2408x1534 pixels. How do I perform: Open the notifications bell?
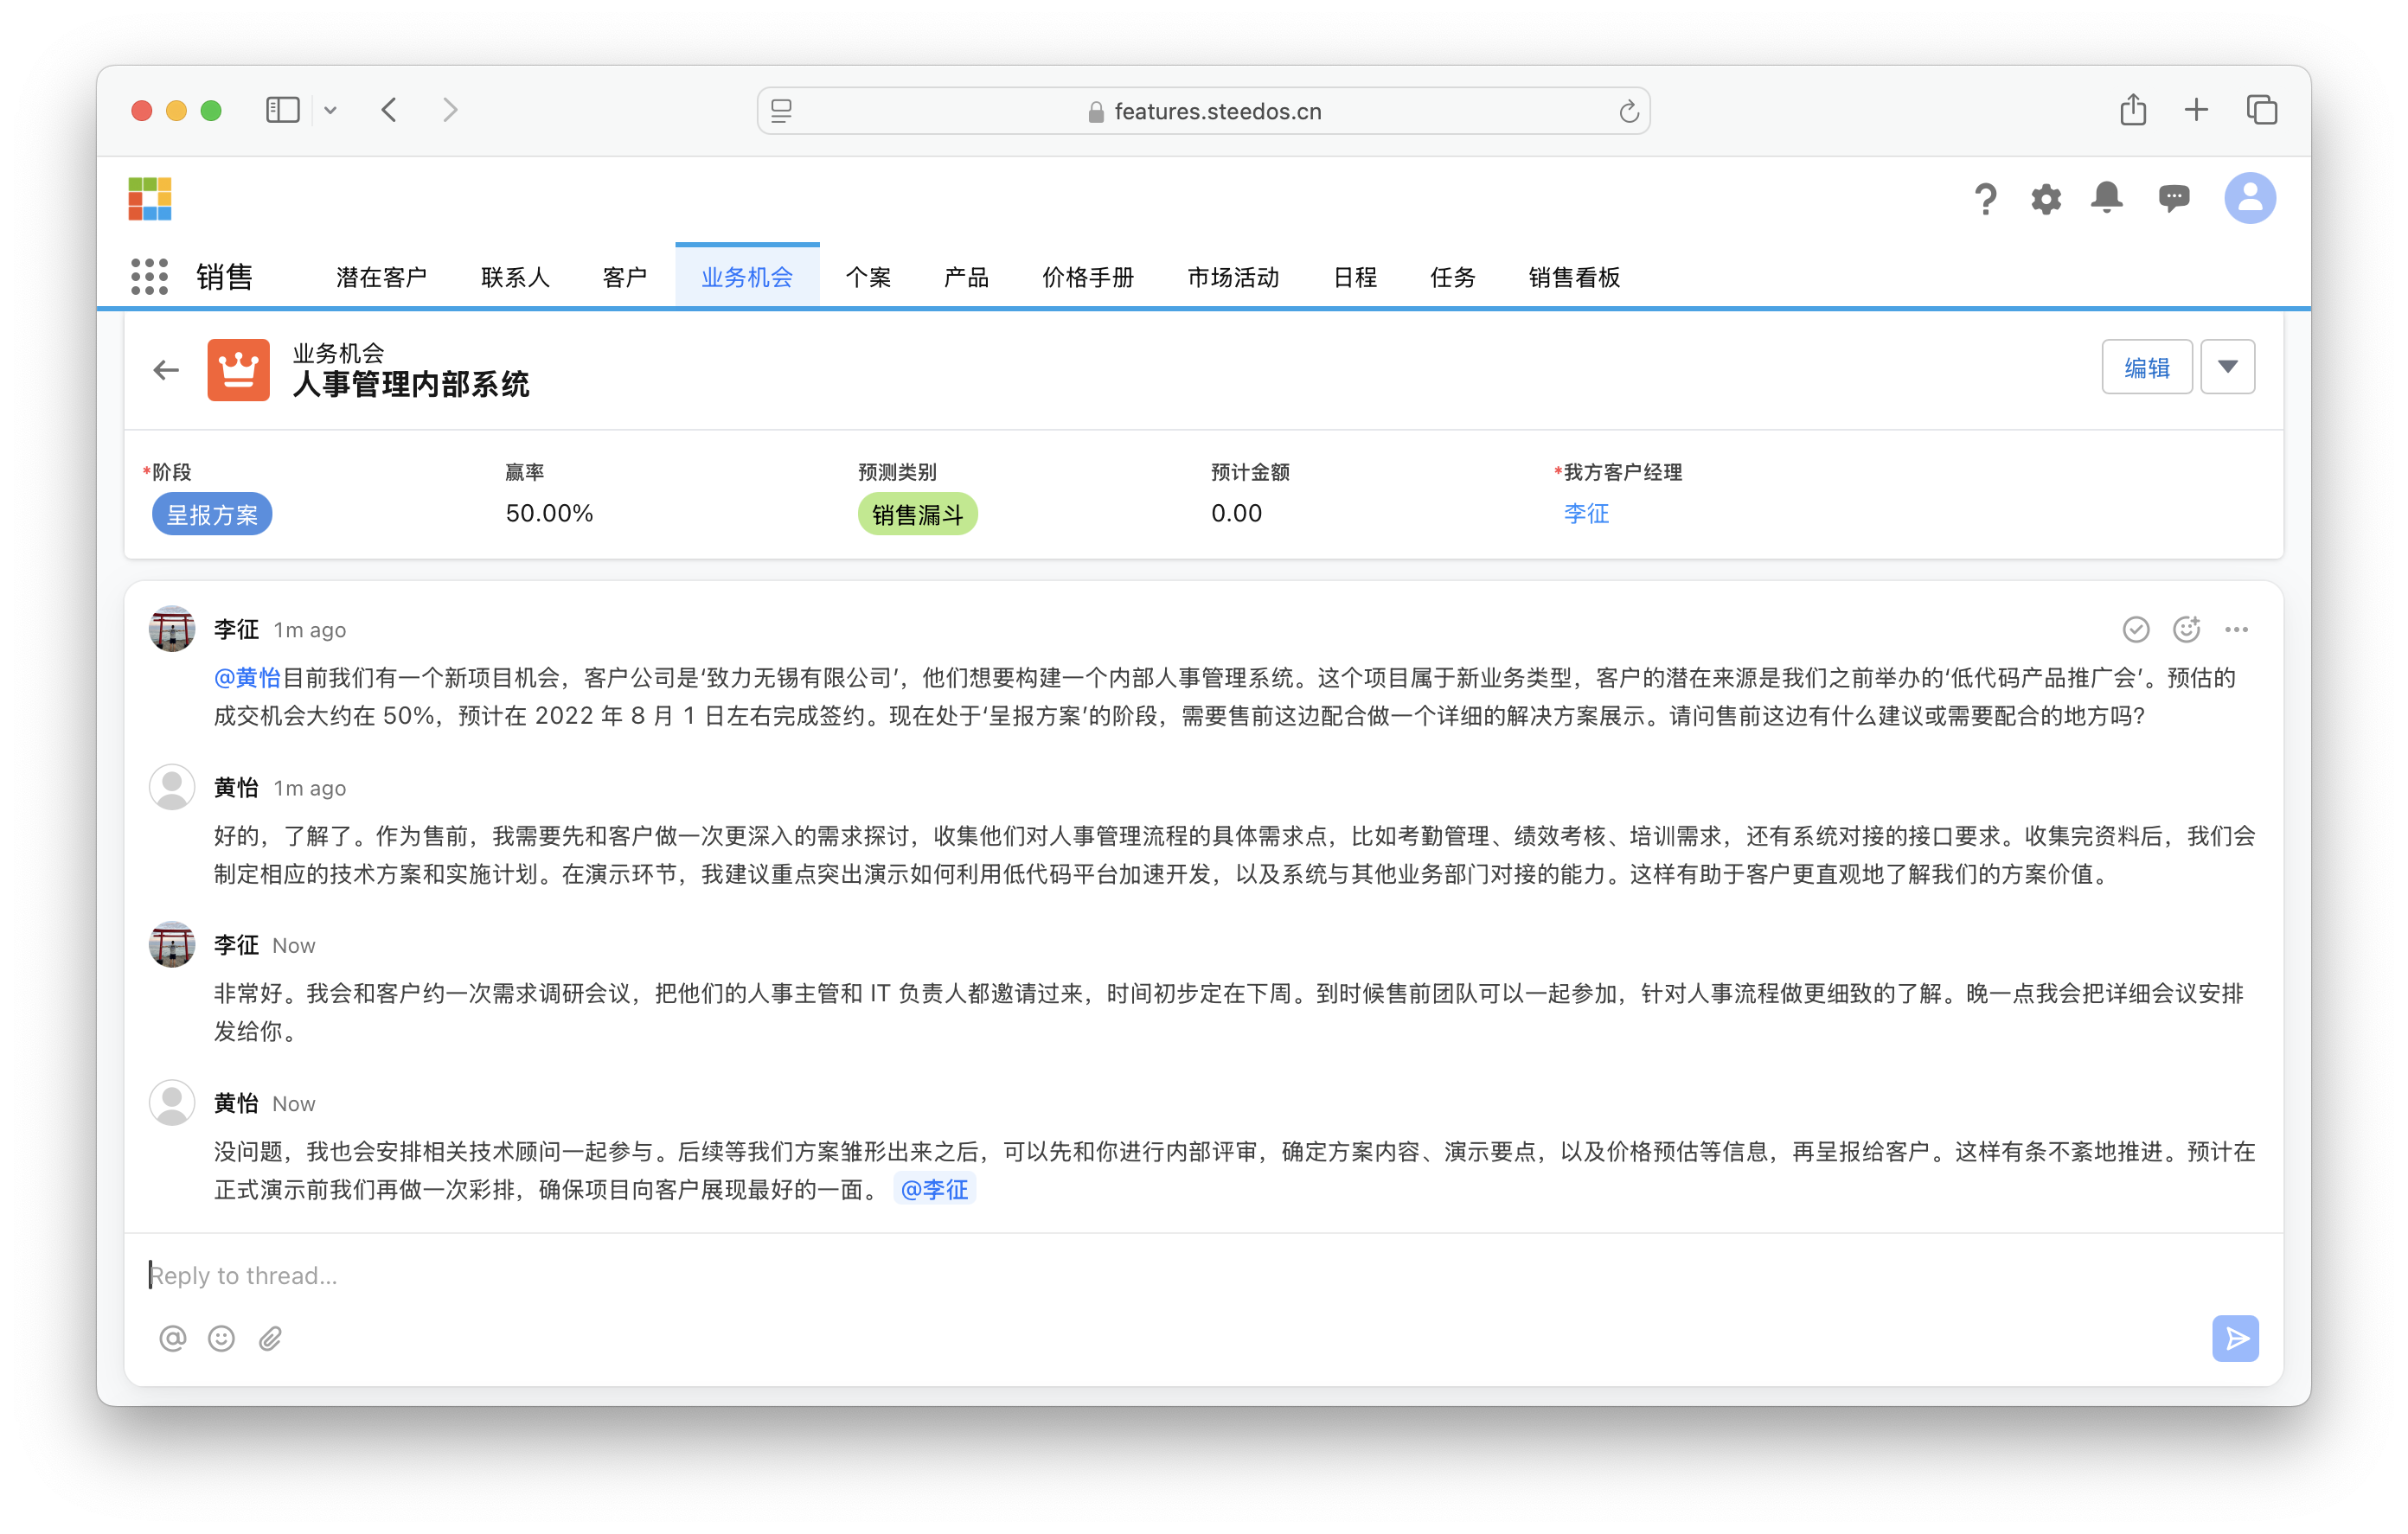pyautogui.click(x=2107, y=197)
